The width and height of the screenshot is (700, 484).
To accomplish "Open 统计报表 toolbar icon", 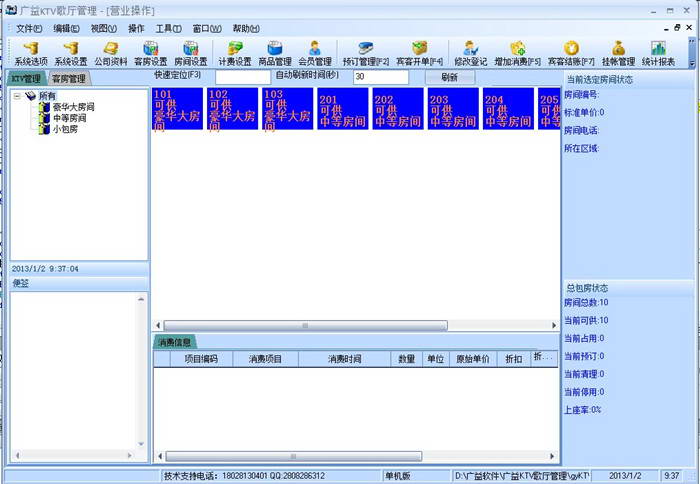I will tap(658, 54).
